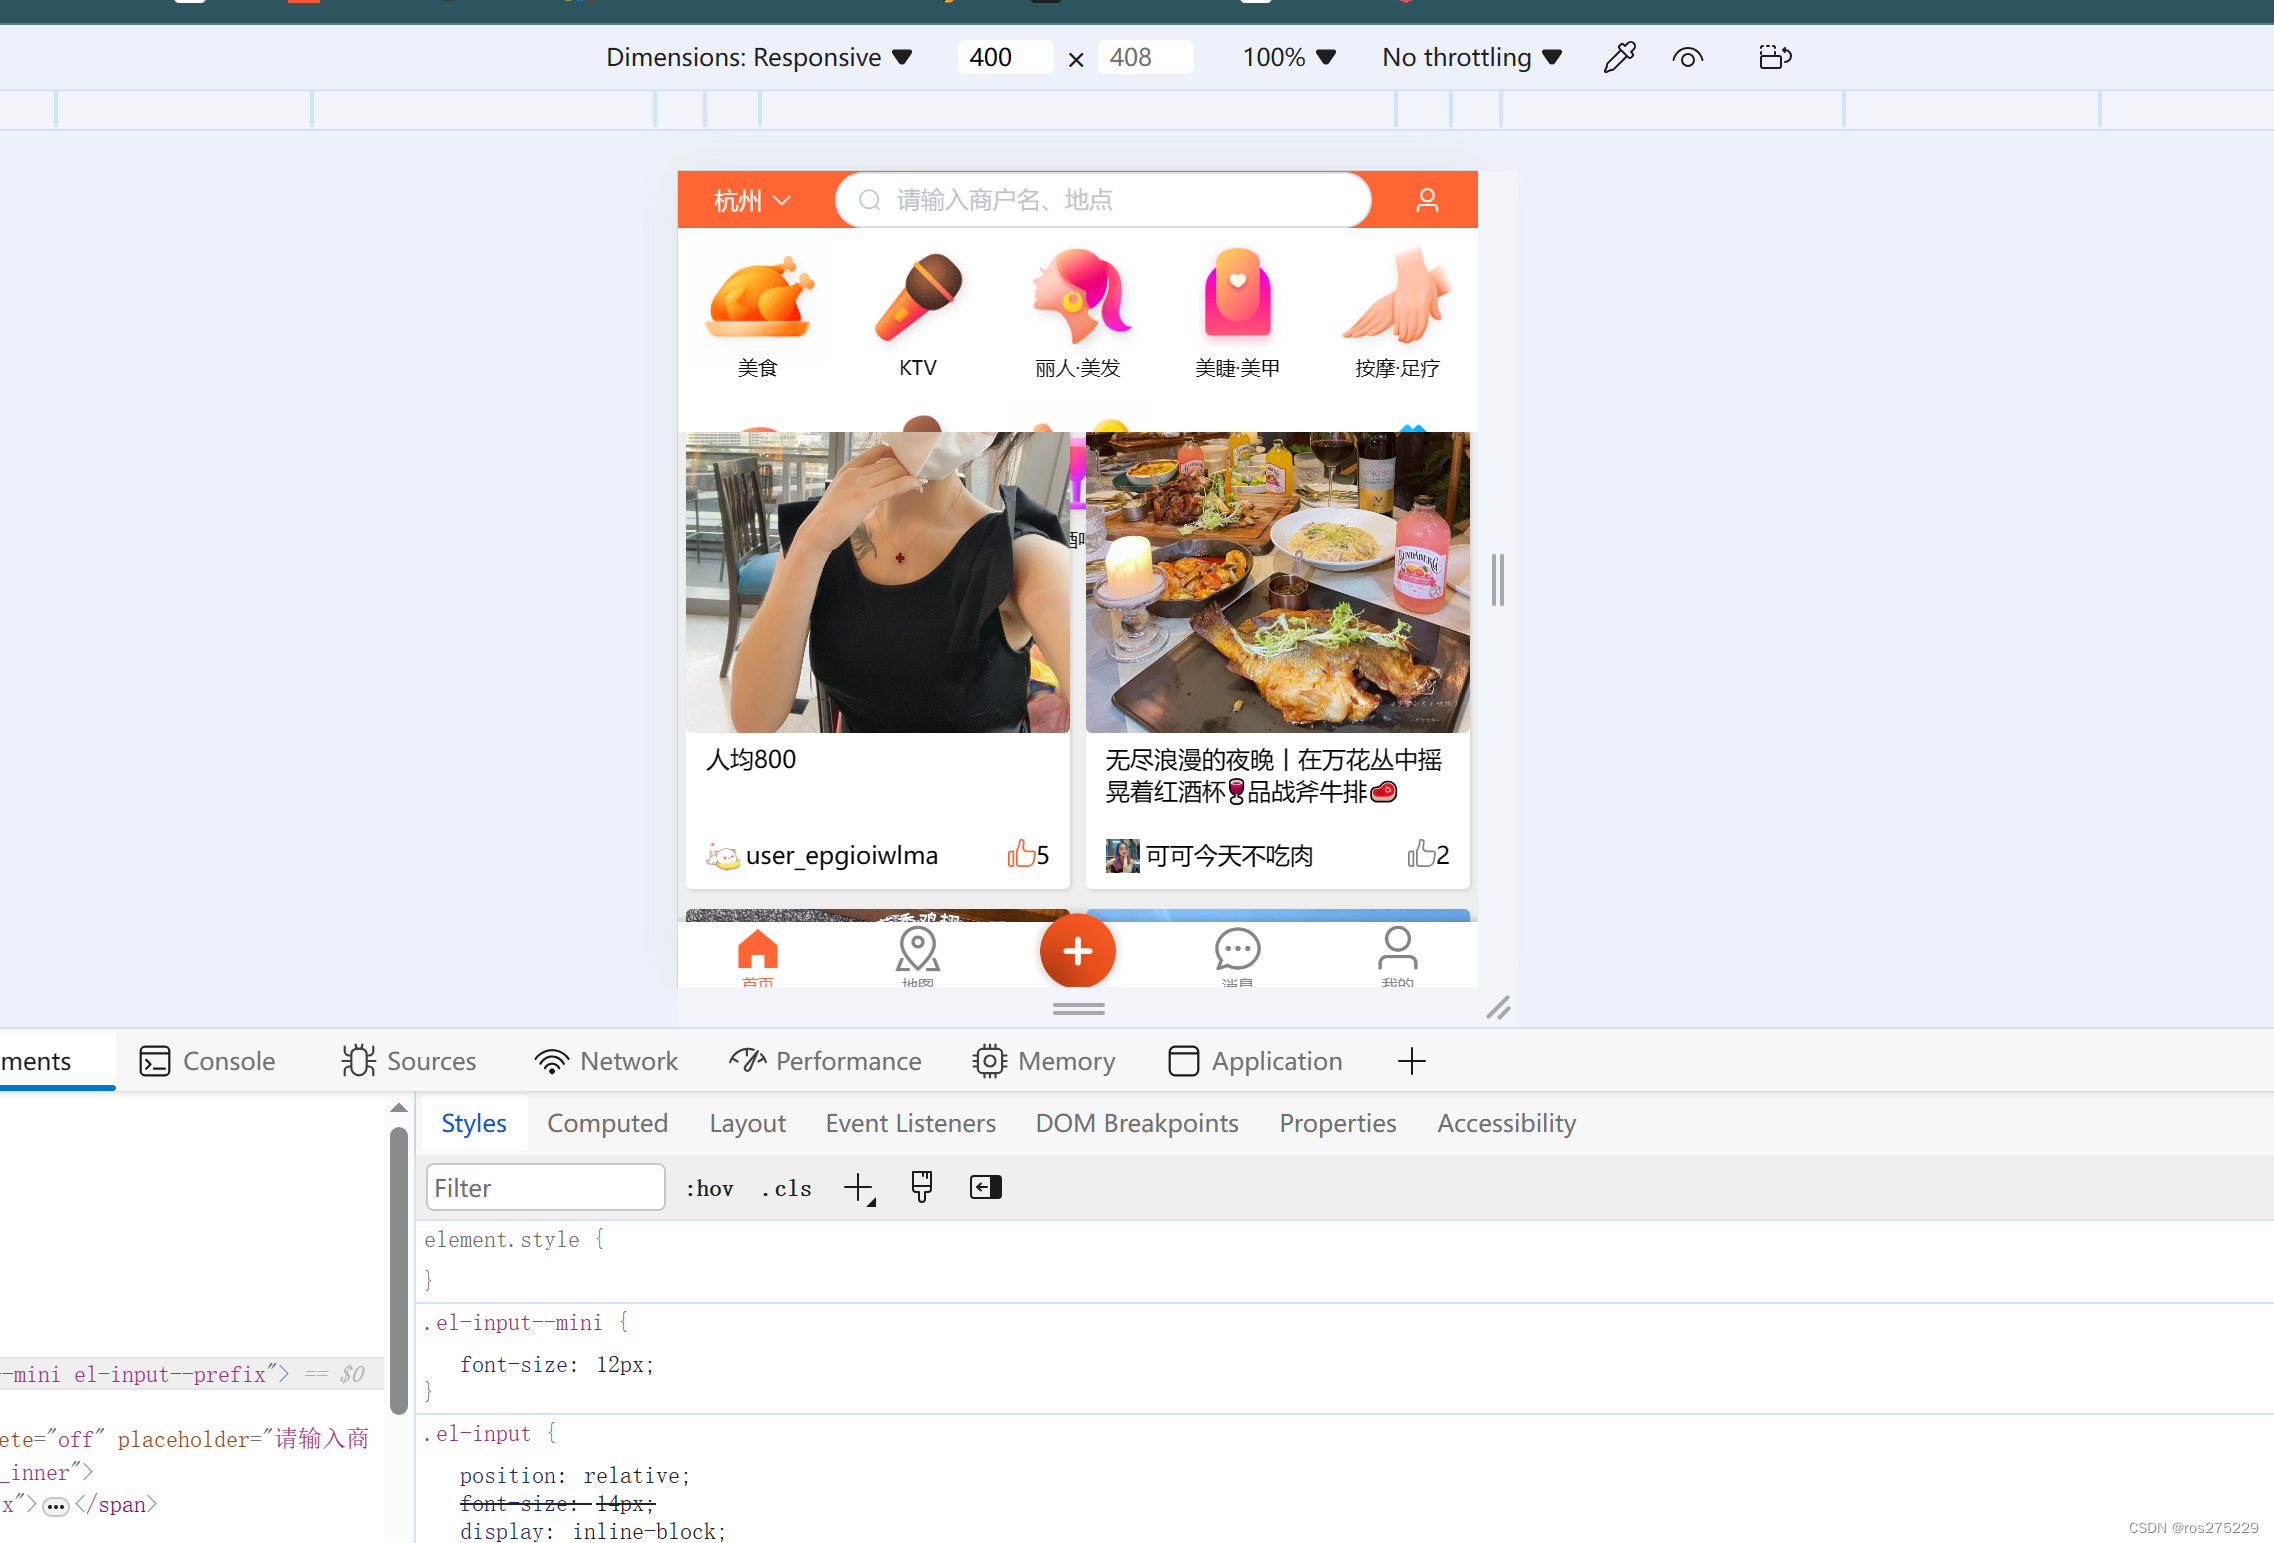Open the Network panel tab
This screenshot has width=2274, height=1543.
[x=606, y=1061]
